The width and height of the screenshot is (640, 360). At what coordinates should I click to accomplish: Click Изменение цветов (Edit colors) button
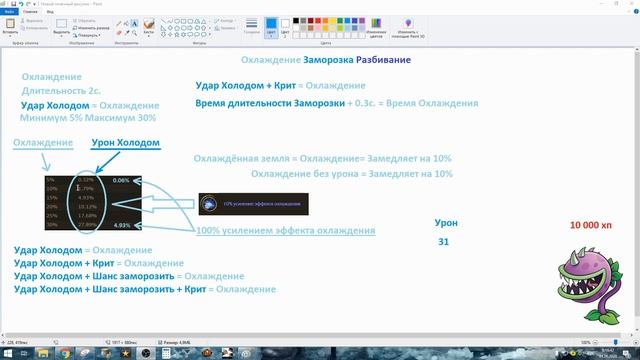376,28
